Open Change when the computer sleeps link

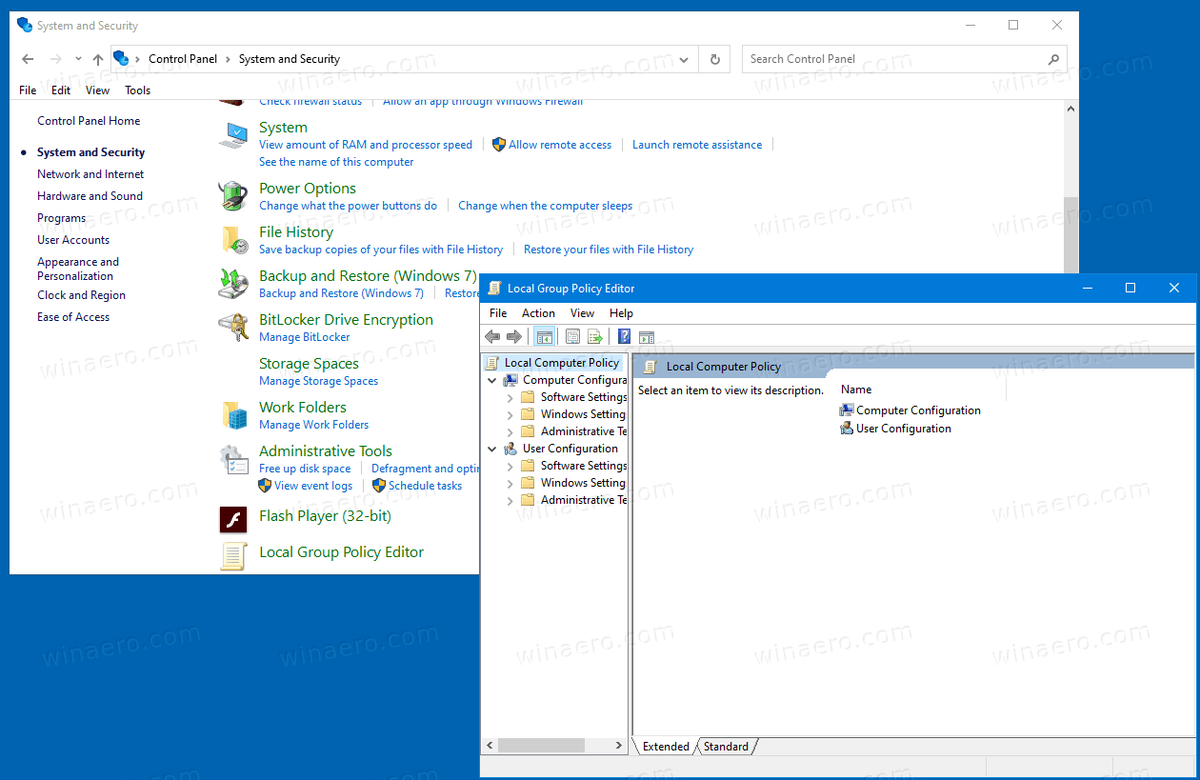click(545, 206)
